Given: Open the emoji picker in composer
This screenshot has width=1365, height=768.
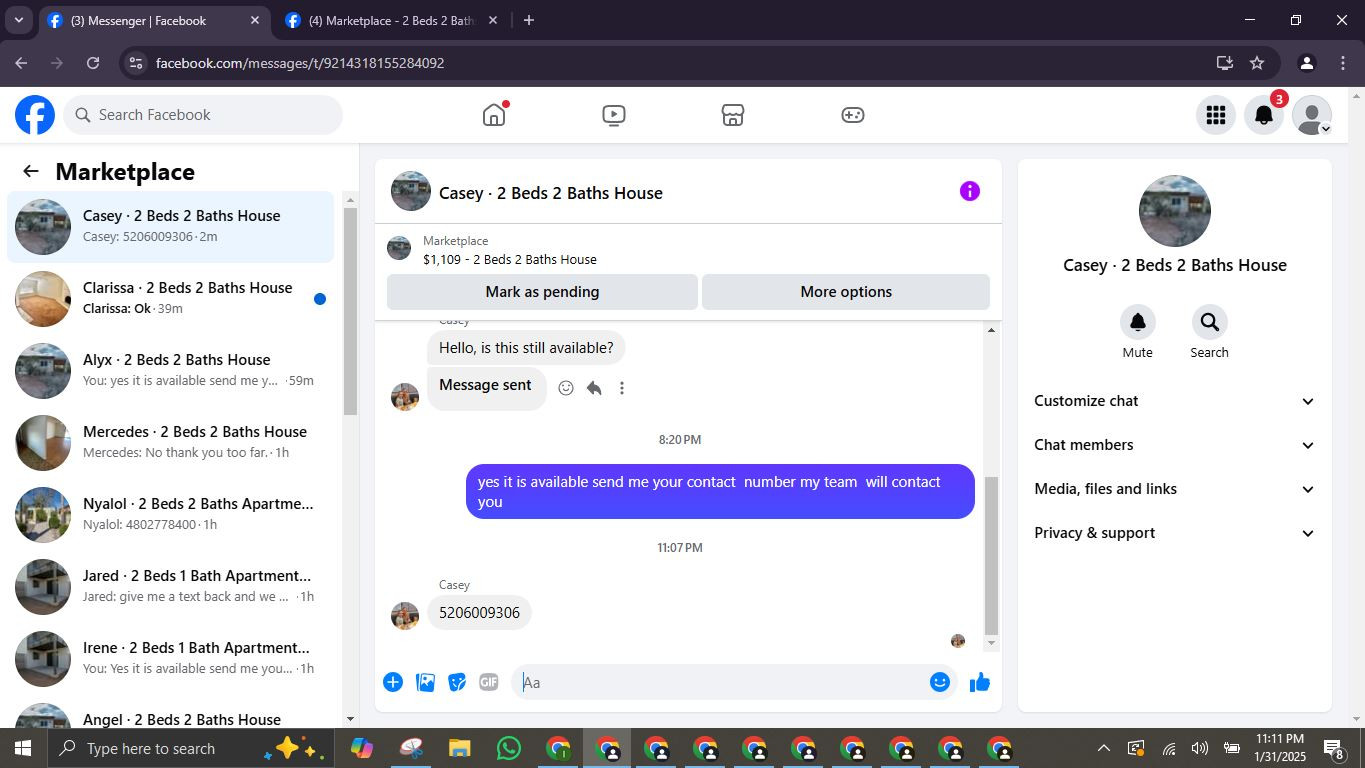Looking at the screenshot, I should tap(940, 682).
